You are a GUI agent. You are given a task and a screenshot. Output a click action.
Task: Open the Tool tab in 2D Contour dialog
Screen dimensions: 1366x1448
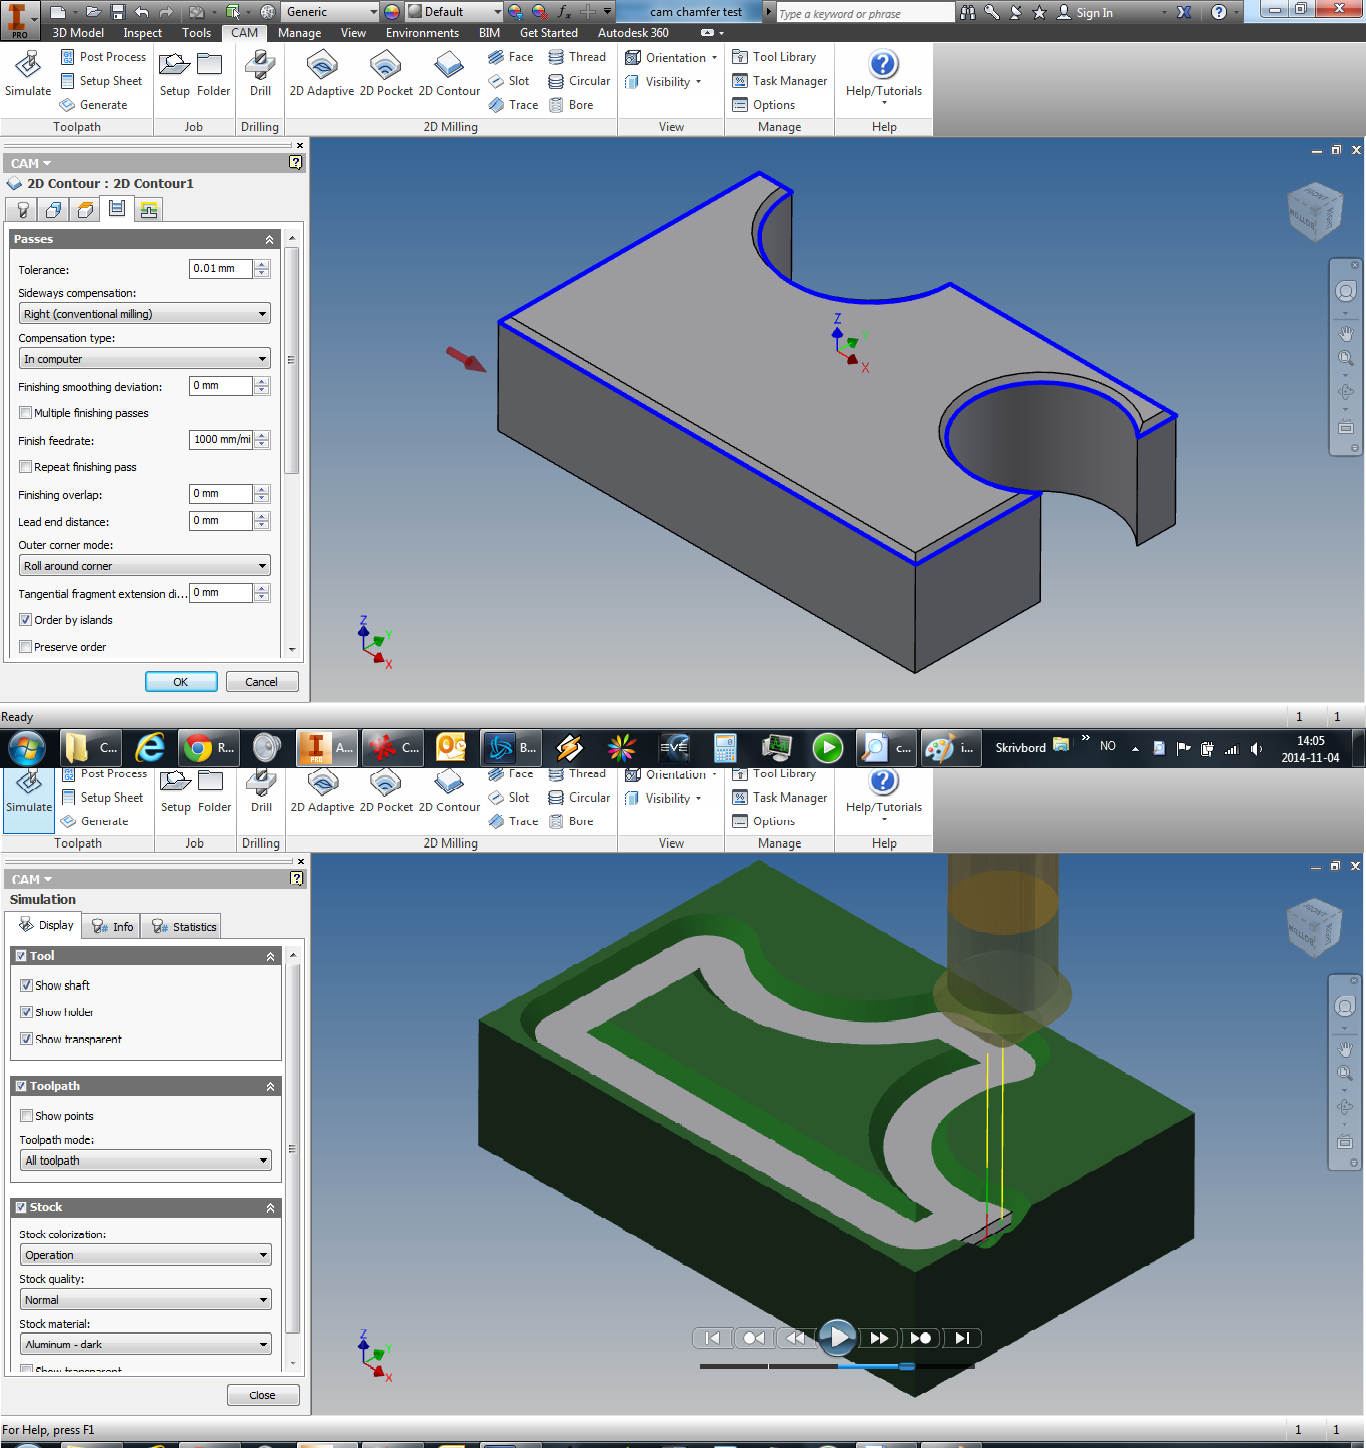[x=22, y=209]
